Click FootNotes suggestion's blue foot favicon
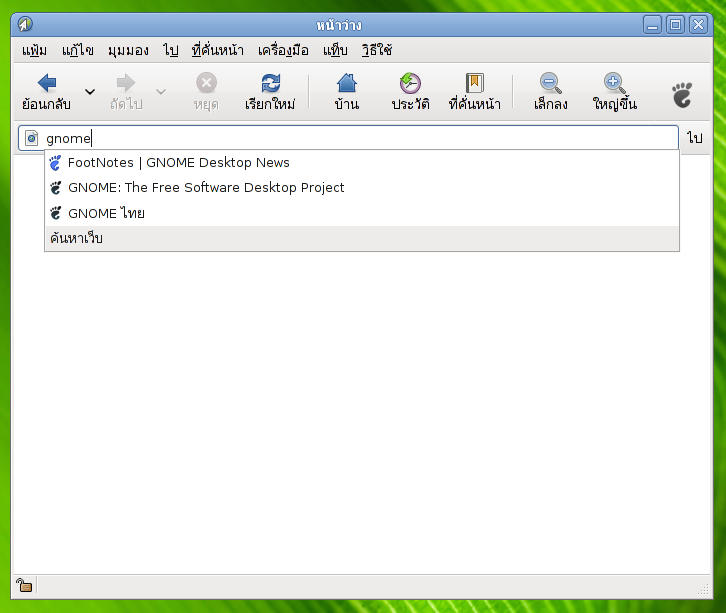The width and height of the screenshot is (726, 613). tap(56, 163)
